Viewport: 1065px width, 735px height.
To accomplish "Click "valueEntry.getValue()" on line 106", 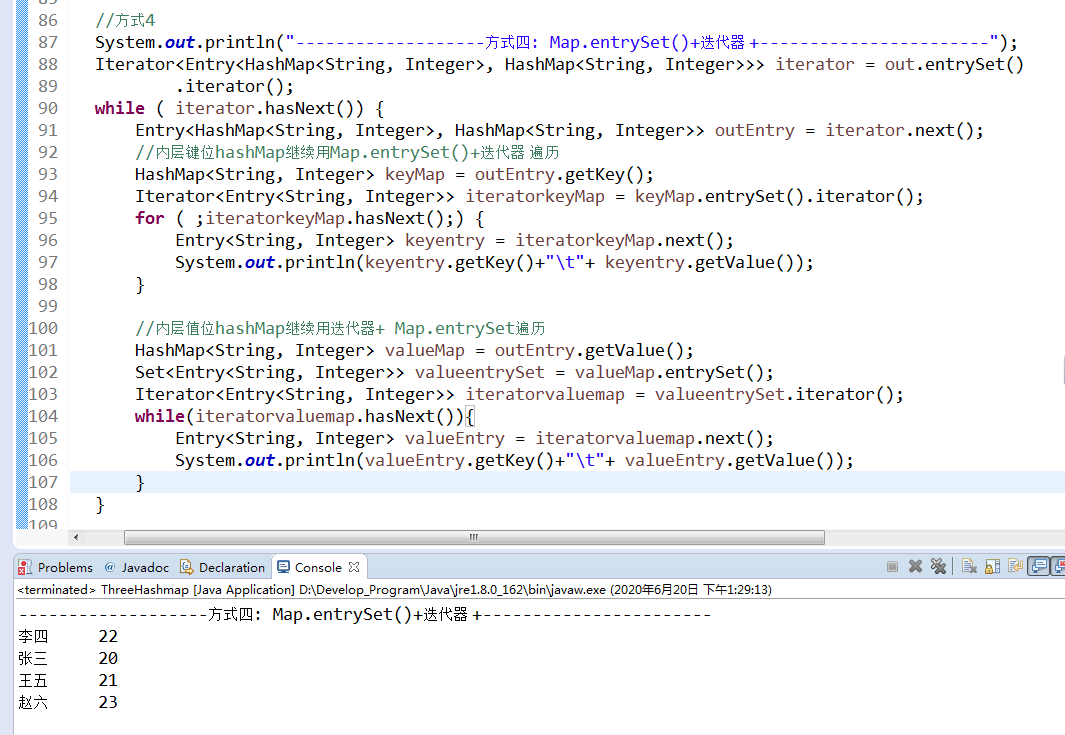I will [x=727, y=460].
